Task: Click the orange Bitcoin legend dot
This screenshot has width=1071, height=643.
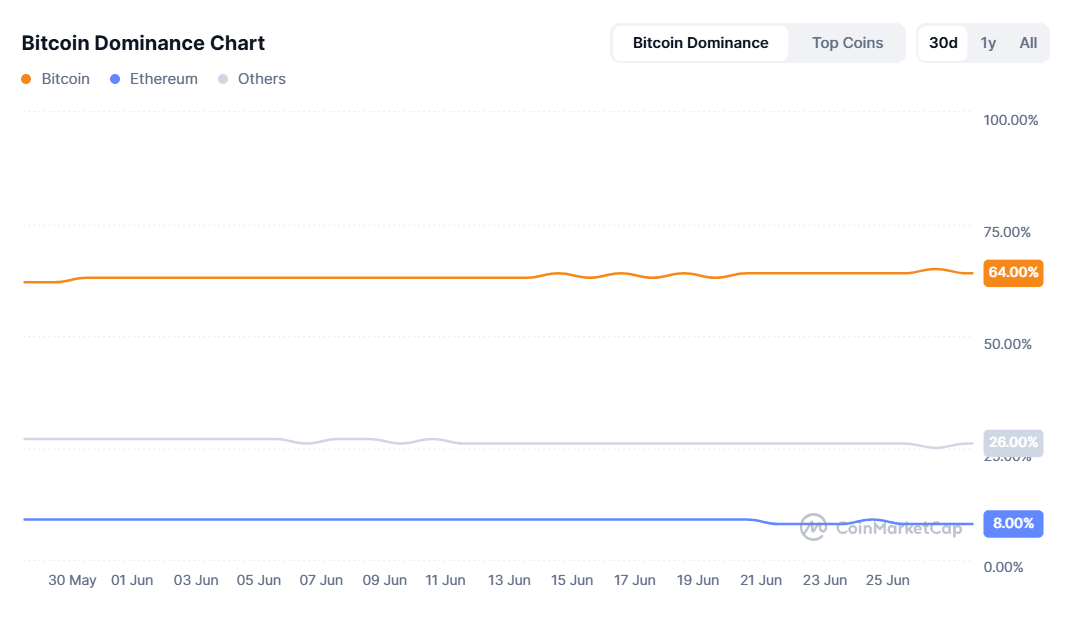Action: pyautogui.click(x=26, y=78)
